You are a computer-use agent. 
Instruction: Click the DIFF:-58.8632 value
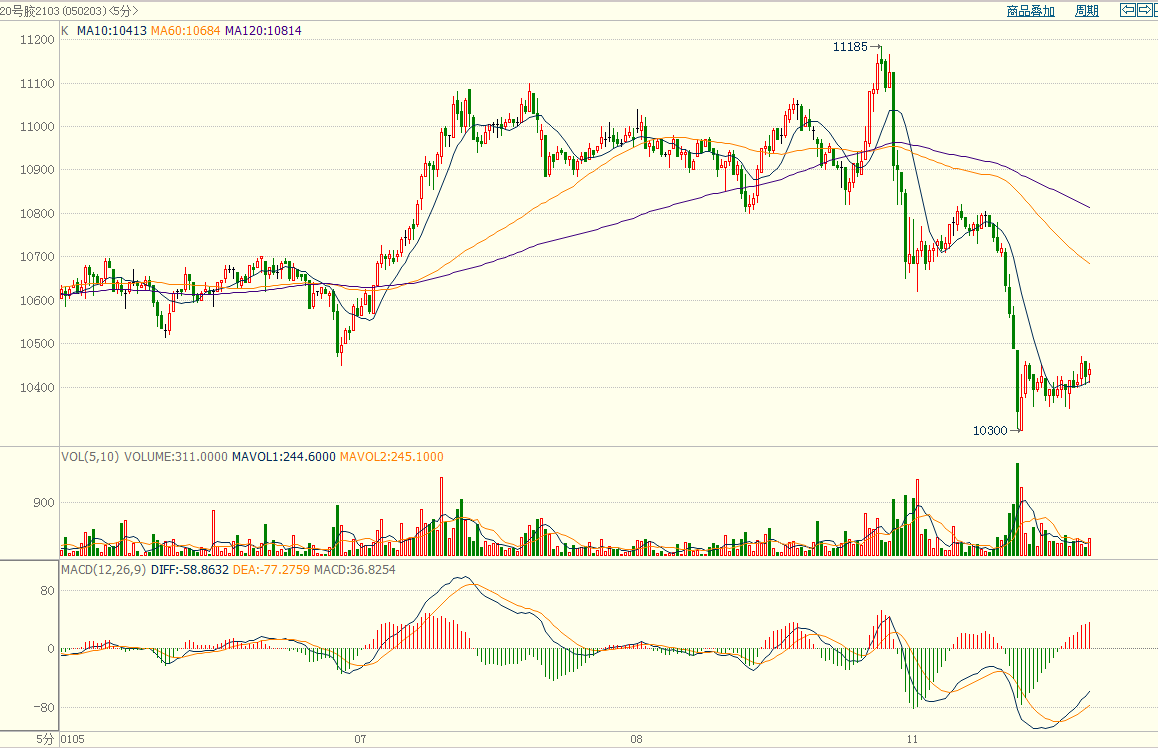(x=190, y=570)
